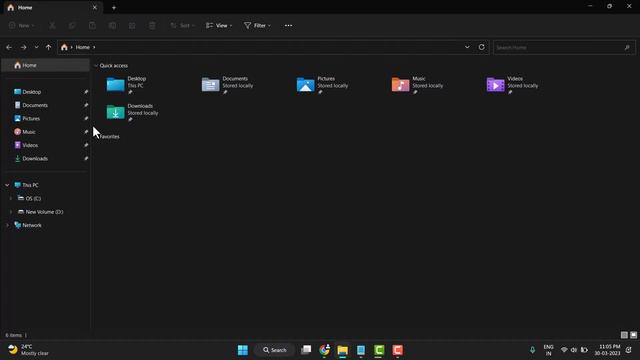Click the red Camtasia recorder taskbar icon
Image resolution: width=640 pixels, height=360 pixels.
[398, 350]
